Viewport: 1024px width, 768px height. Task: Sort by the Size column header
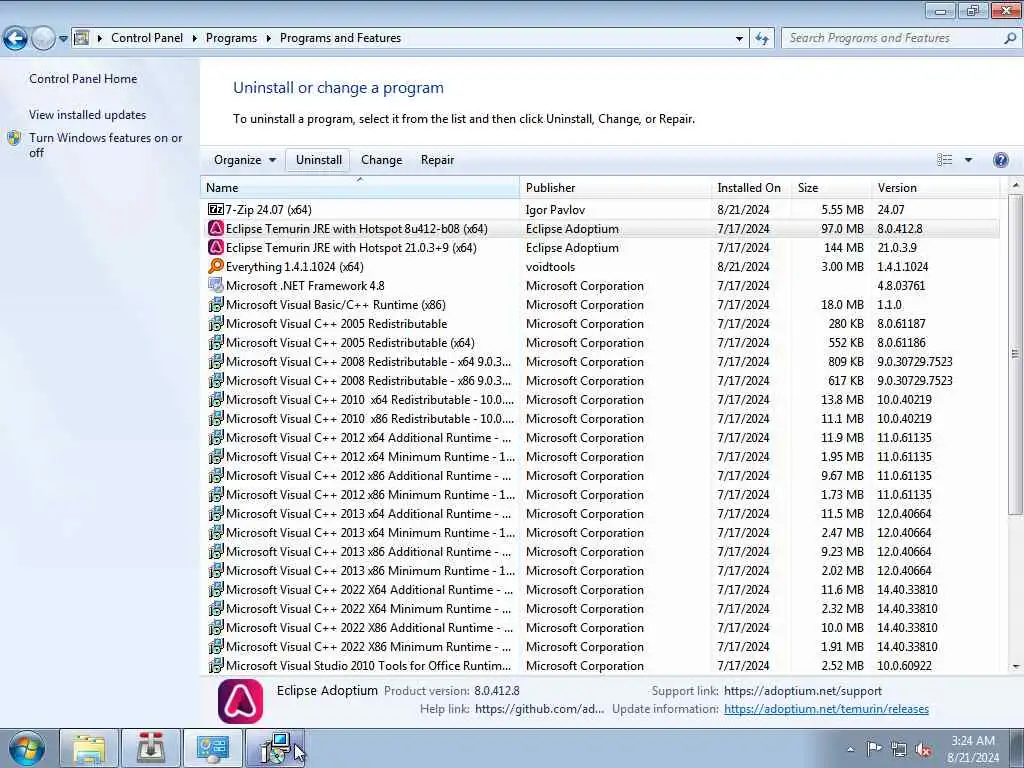[831, 187]
